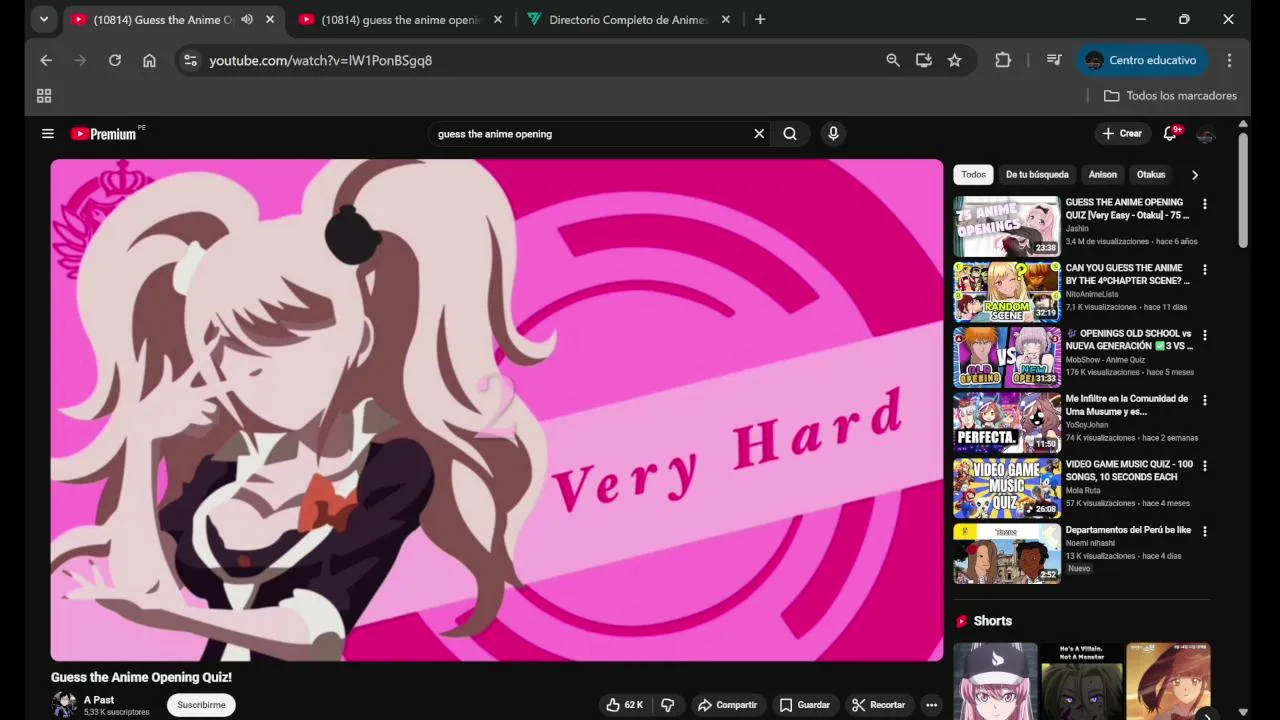Open Video Game Music Quiz thumbnail

(x=1007, y=488)
